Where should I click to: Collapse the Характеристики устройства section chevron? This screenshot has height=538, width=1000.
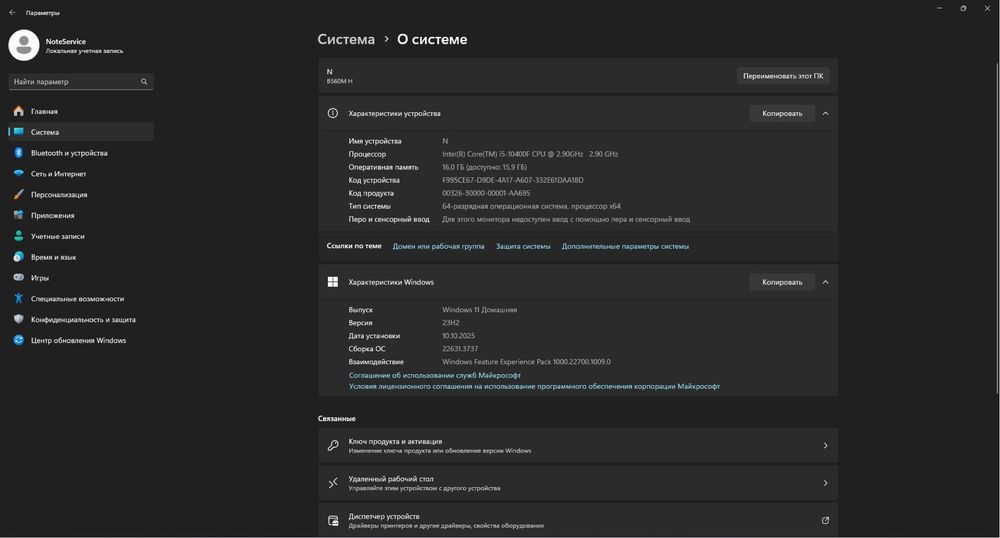click(x=825, y=113)
